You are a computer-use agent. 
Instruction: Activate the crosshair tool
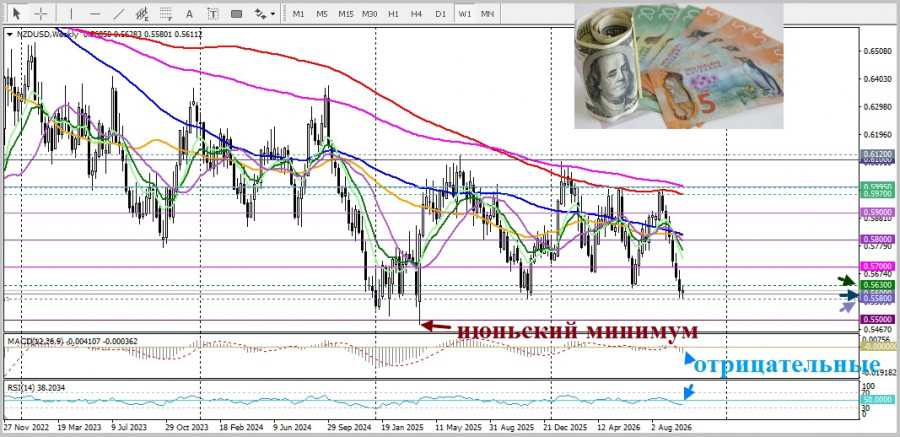41,13
